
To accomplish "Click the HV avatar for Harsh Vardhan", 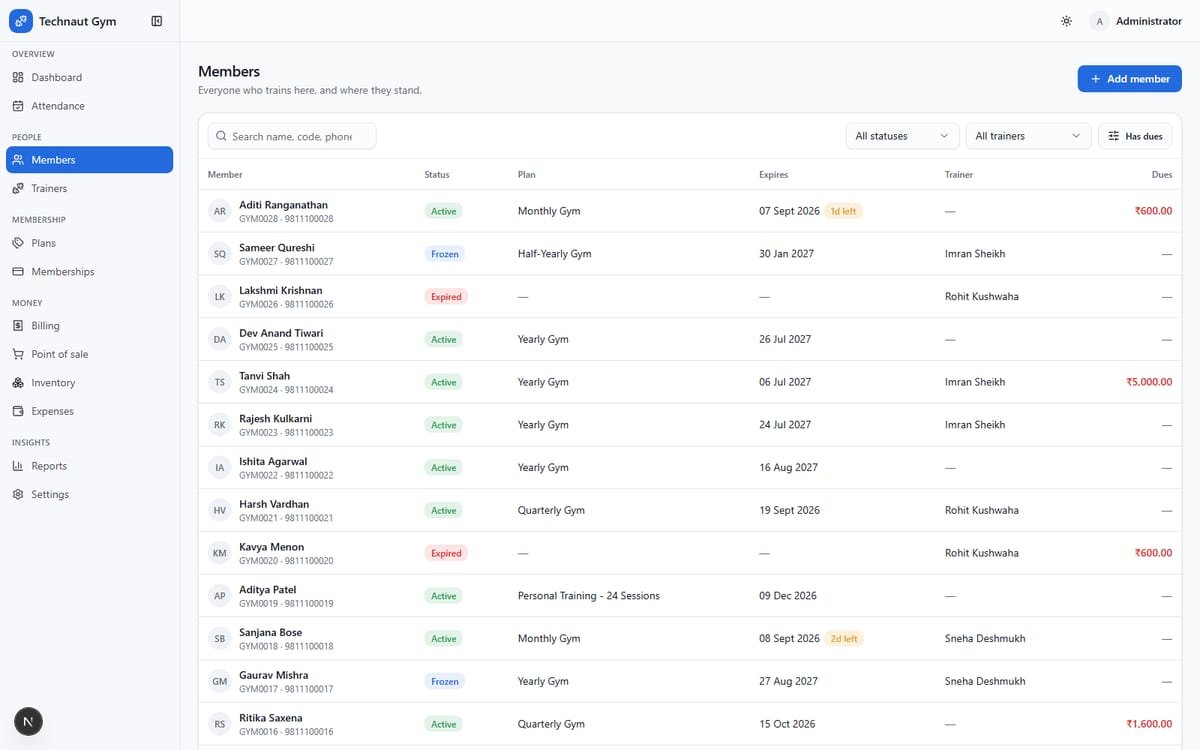I will [220, 510].
